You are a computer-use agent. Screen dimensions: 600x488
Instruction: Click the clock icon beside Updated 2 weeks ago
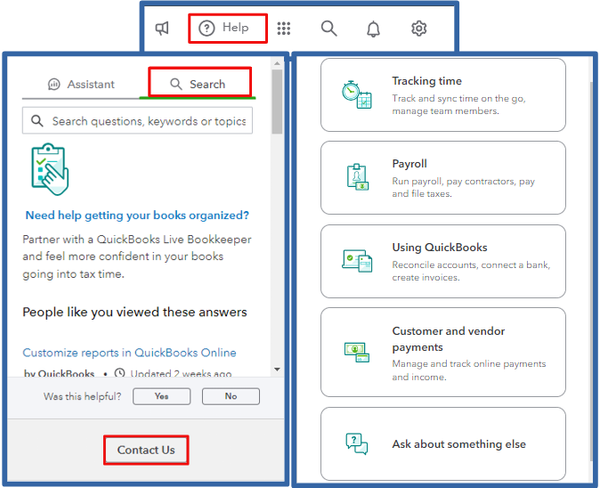[120, 373]
